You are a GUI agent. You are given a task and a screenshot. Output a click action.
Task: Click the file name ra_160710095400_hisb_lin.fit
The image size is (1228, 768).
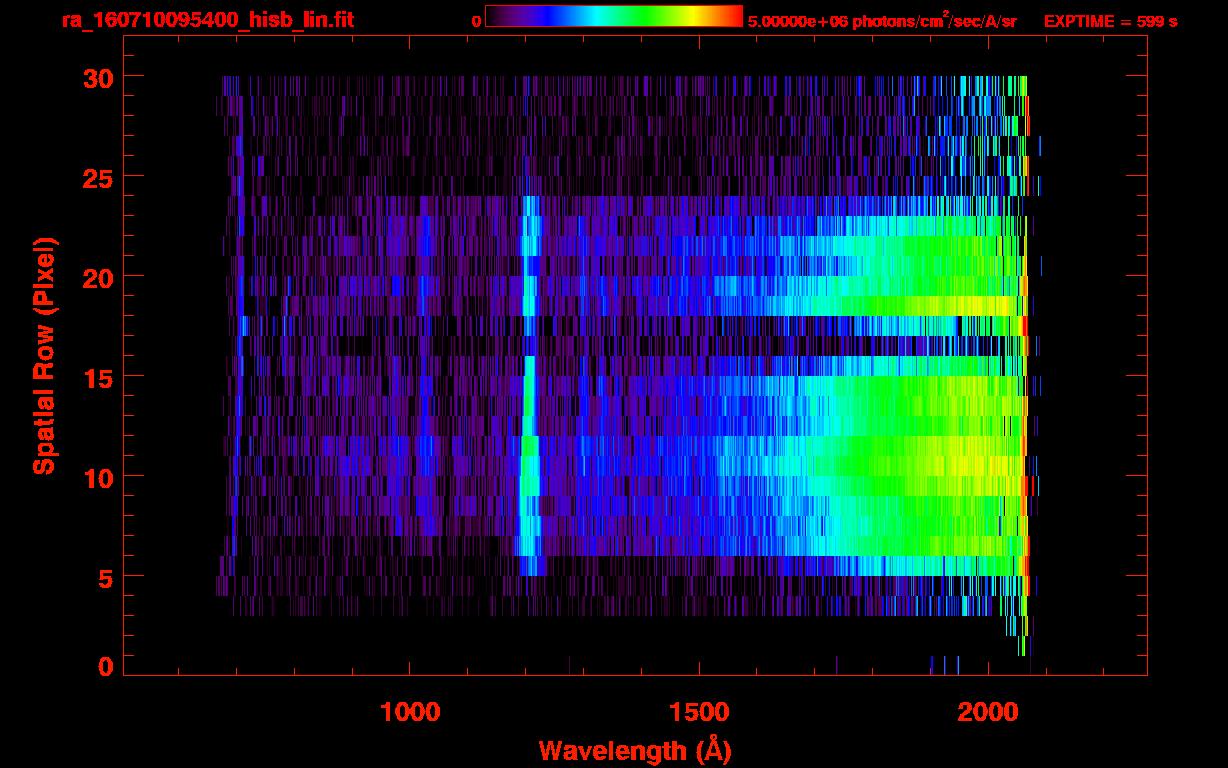207,20
